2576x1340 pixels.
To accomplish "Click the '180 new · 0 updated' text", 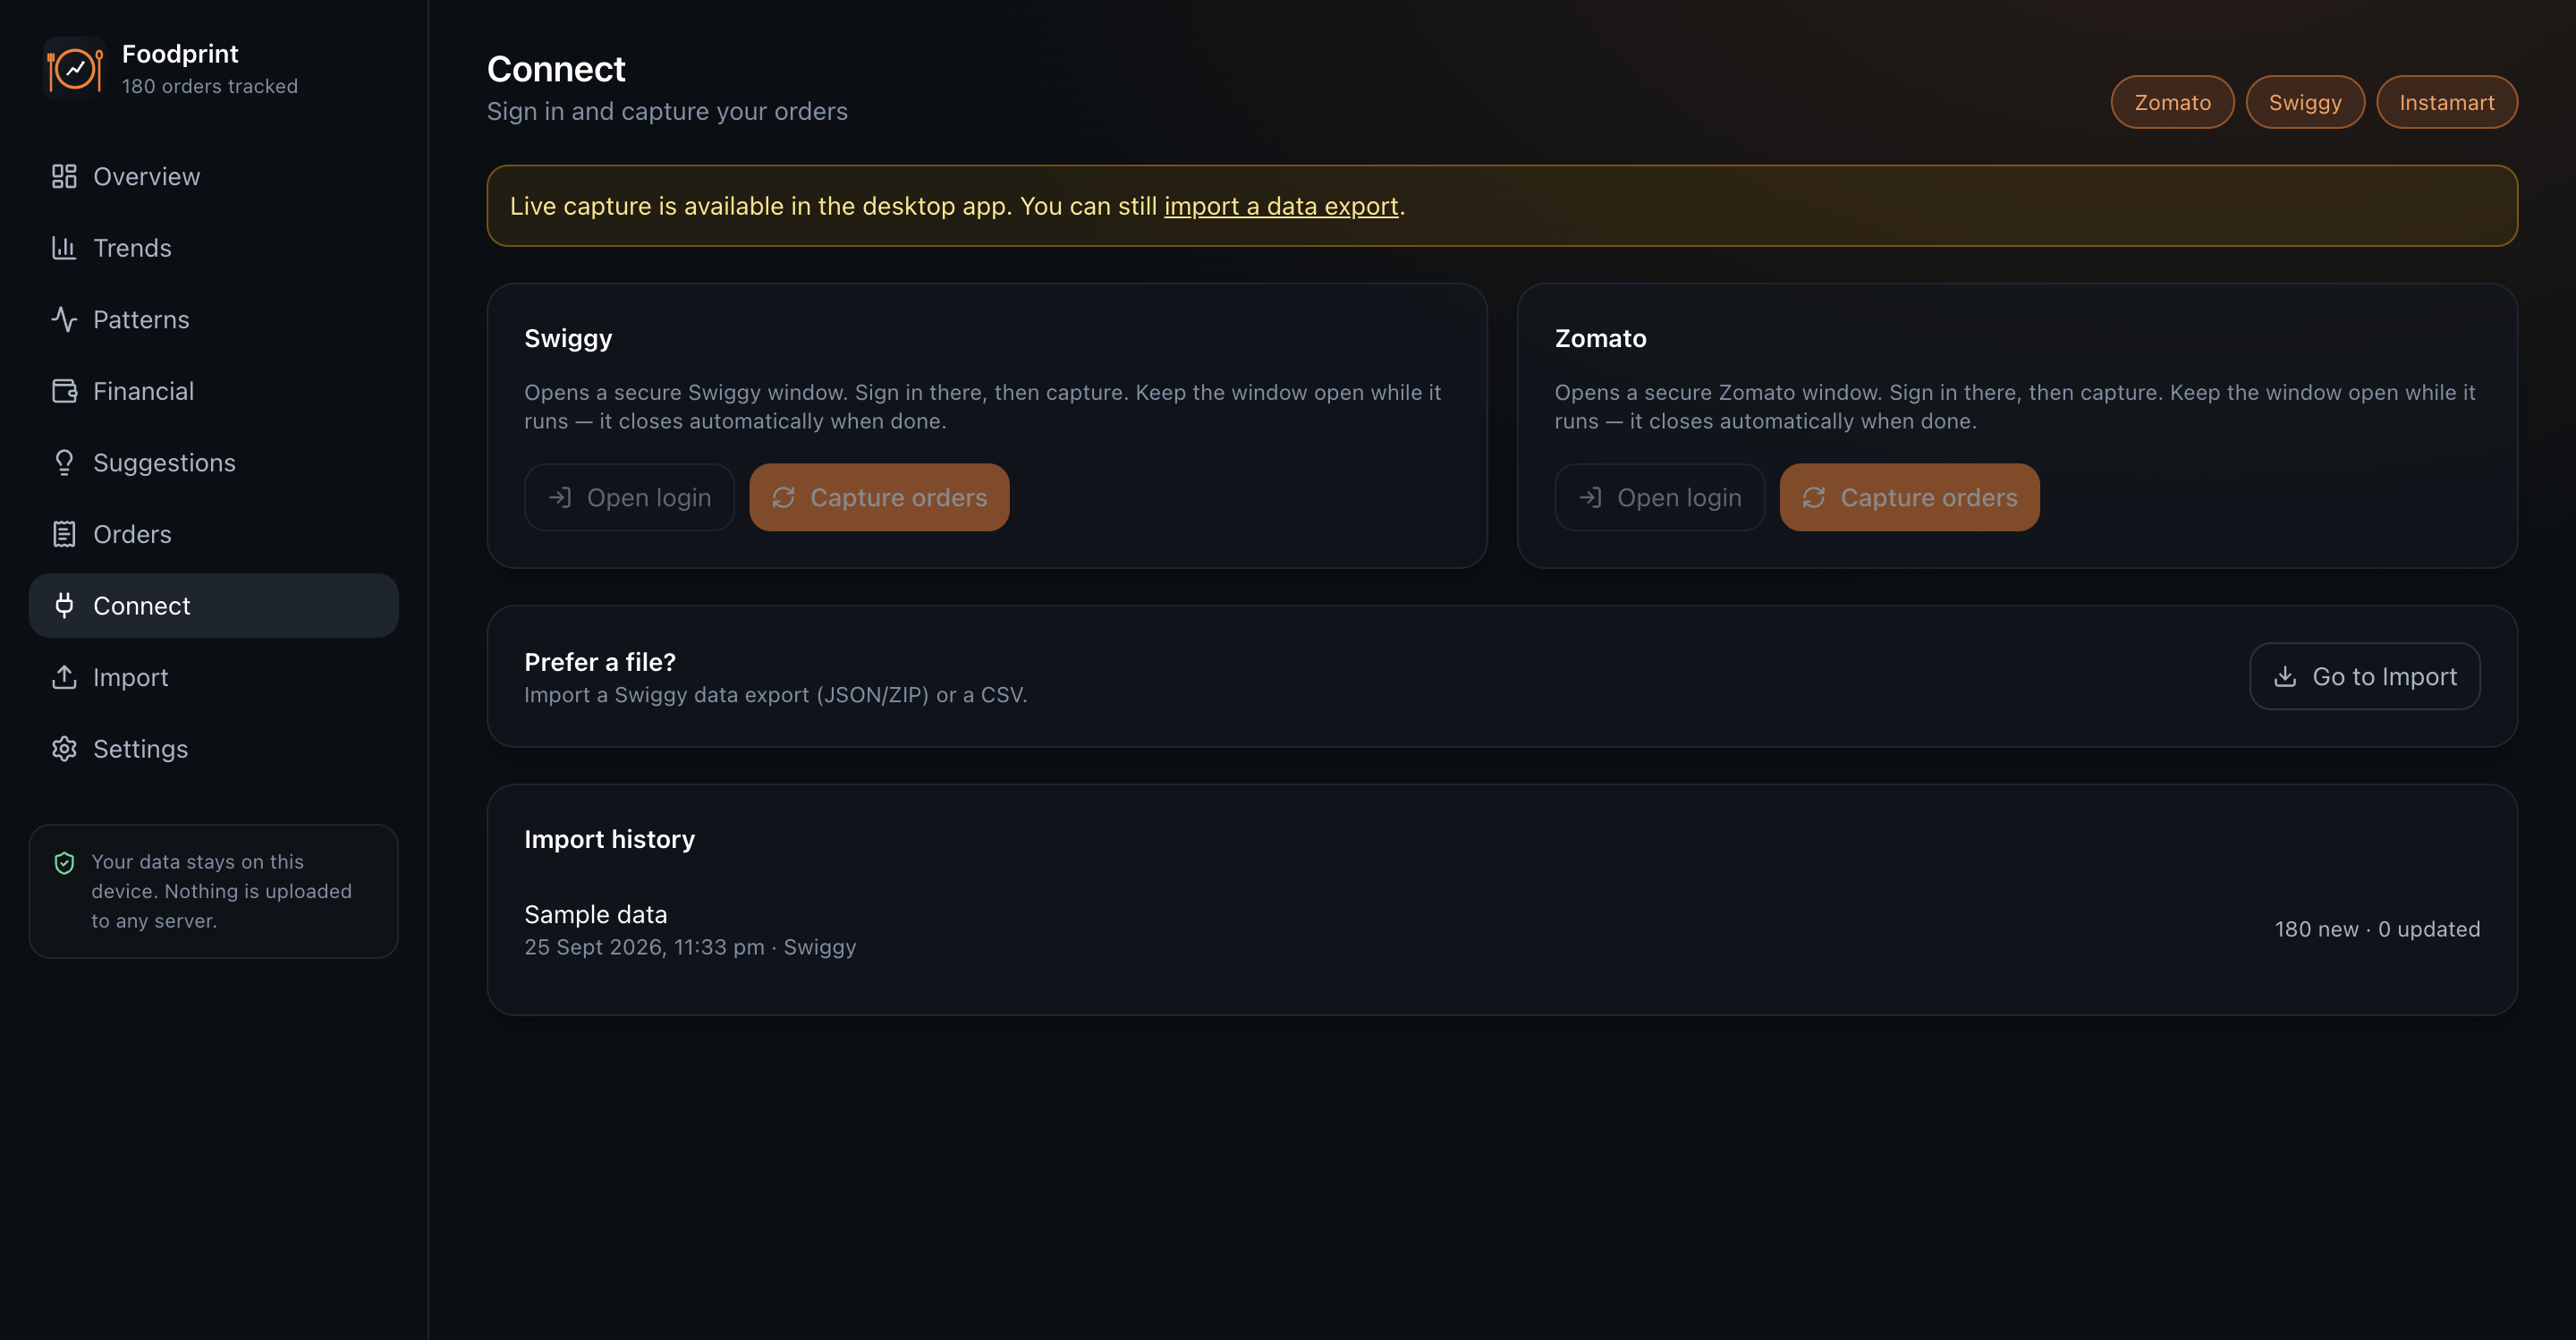I will 2377,929.
